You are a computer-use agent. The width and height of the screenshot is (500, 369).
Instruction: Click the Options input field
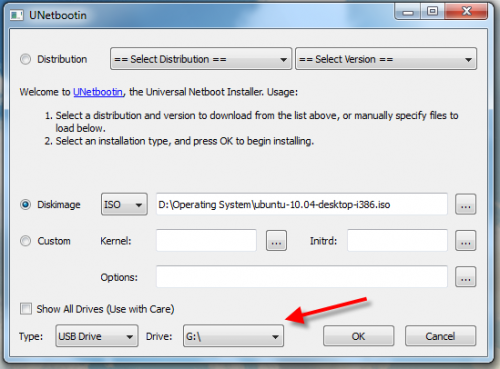302,277
